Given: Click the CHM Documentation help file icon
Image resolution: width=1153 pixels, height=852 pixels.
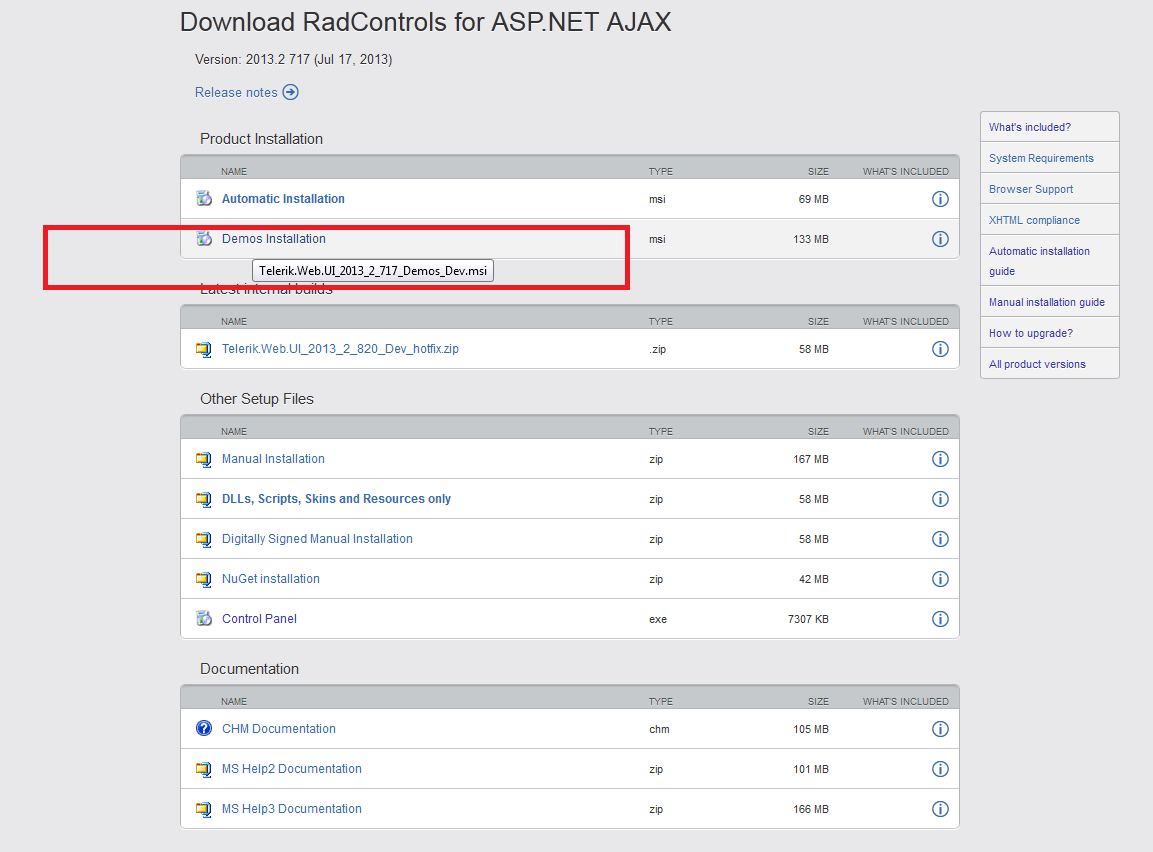Looking at the screenshot, I should 204,728.
